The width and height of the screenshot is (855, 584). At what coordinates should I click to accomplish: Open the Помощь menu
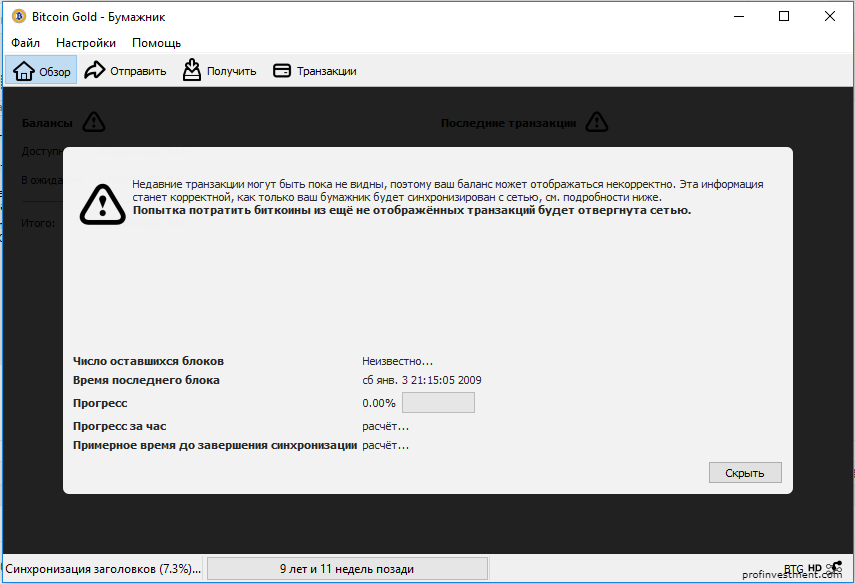pyautogui.click(x=156, y=43)
